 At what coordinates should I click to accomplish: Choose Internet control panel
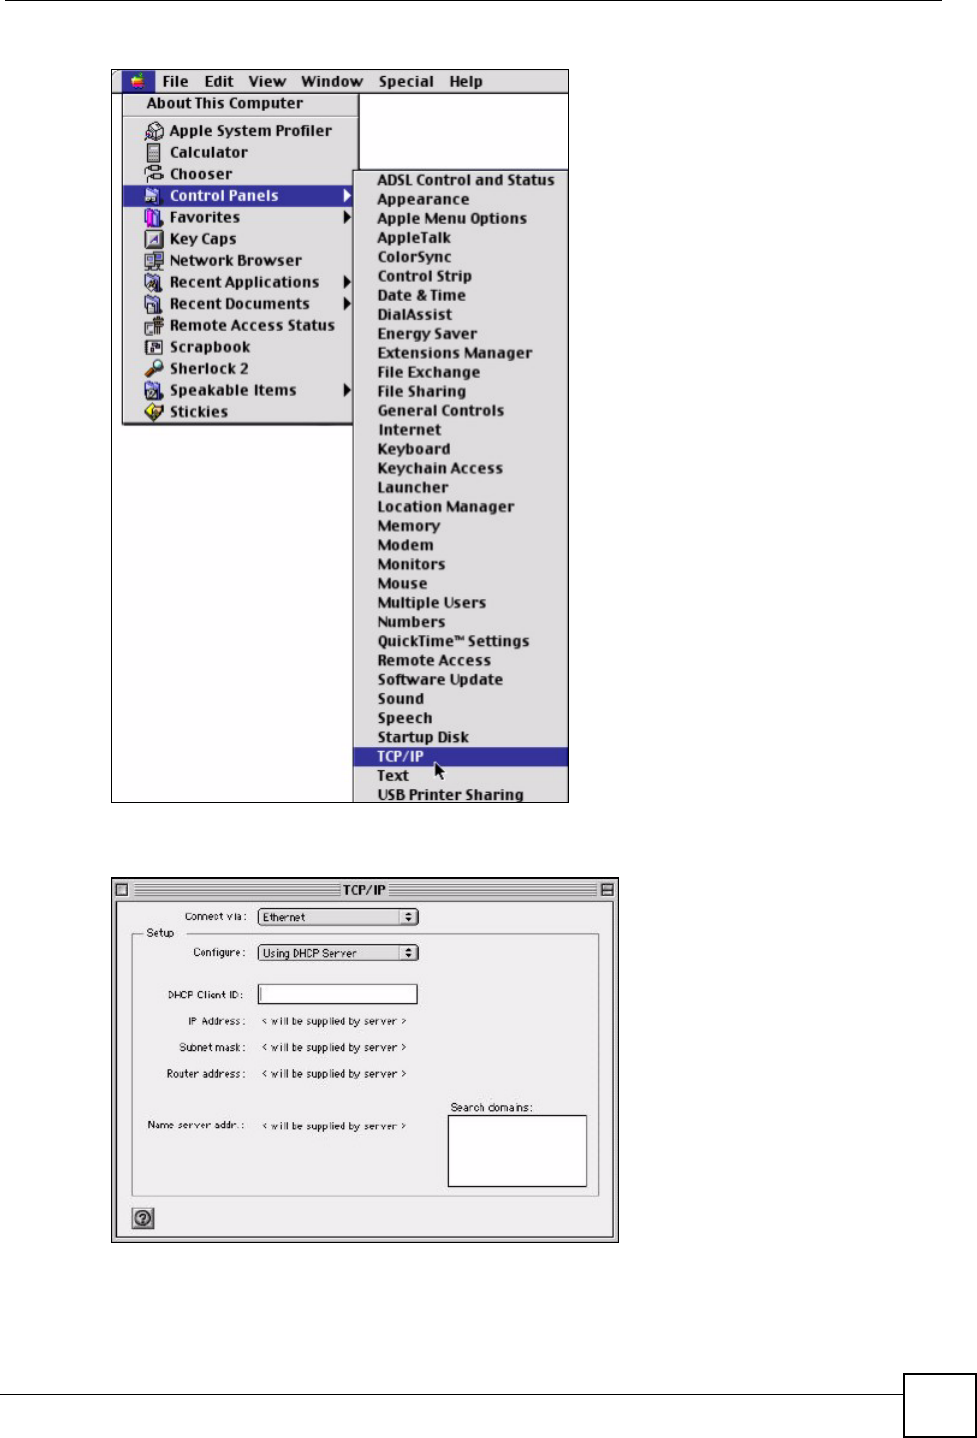[409, 430]
